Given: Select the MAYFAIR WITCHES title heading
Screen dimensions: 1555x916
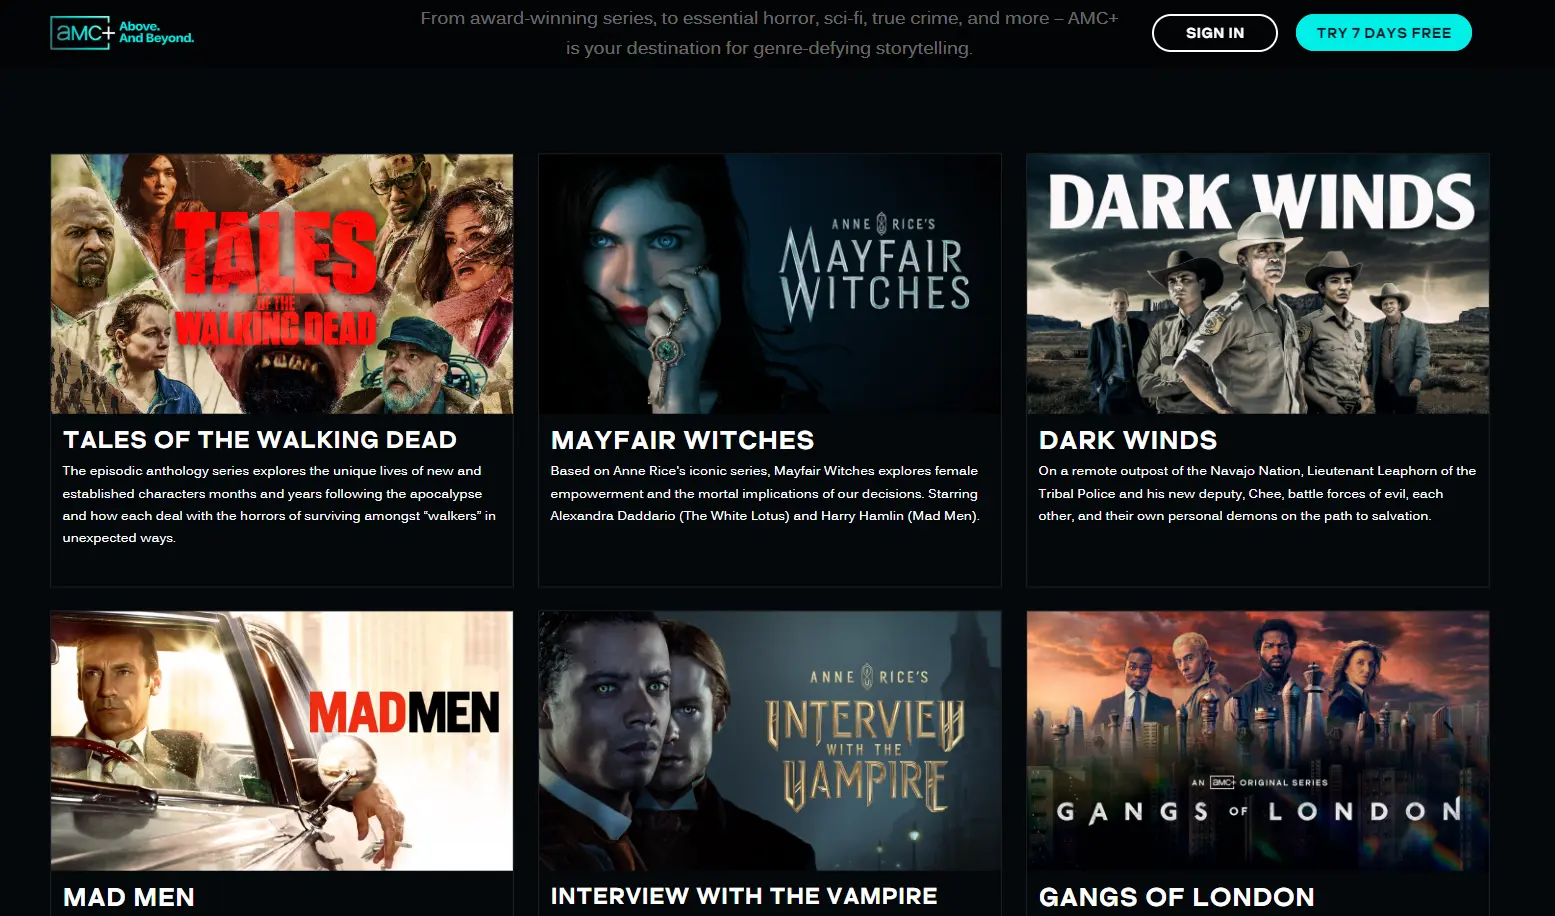Looking at the screenshot, I should (x=682, y=440).
